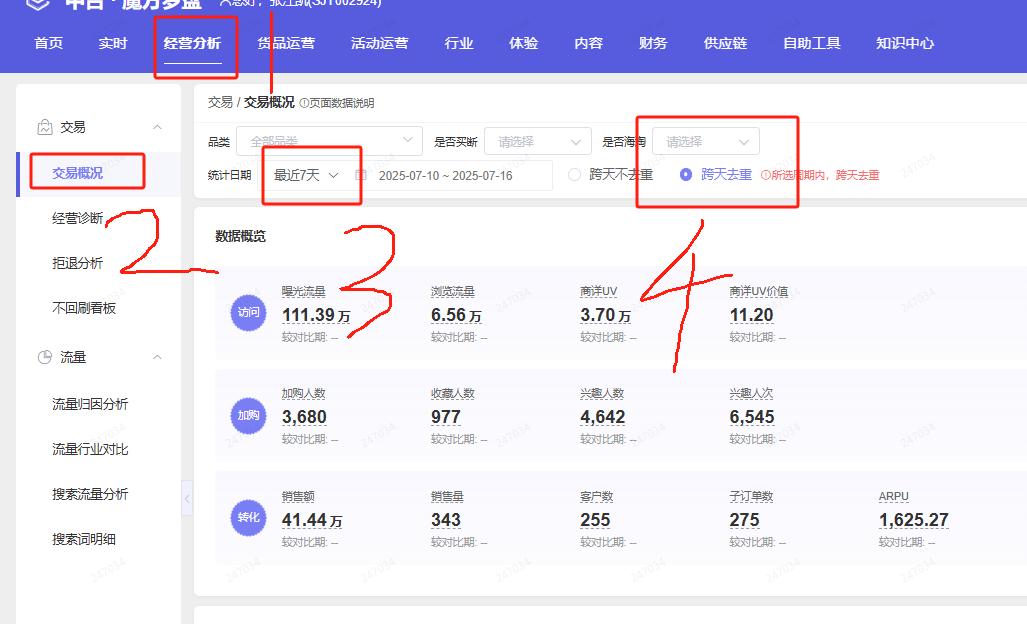Open the 是否海淘 dropdown

click(x=706, y=142)
